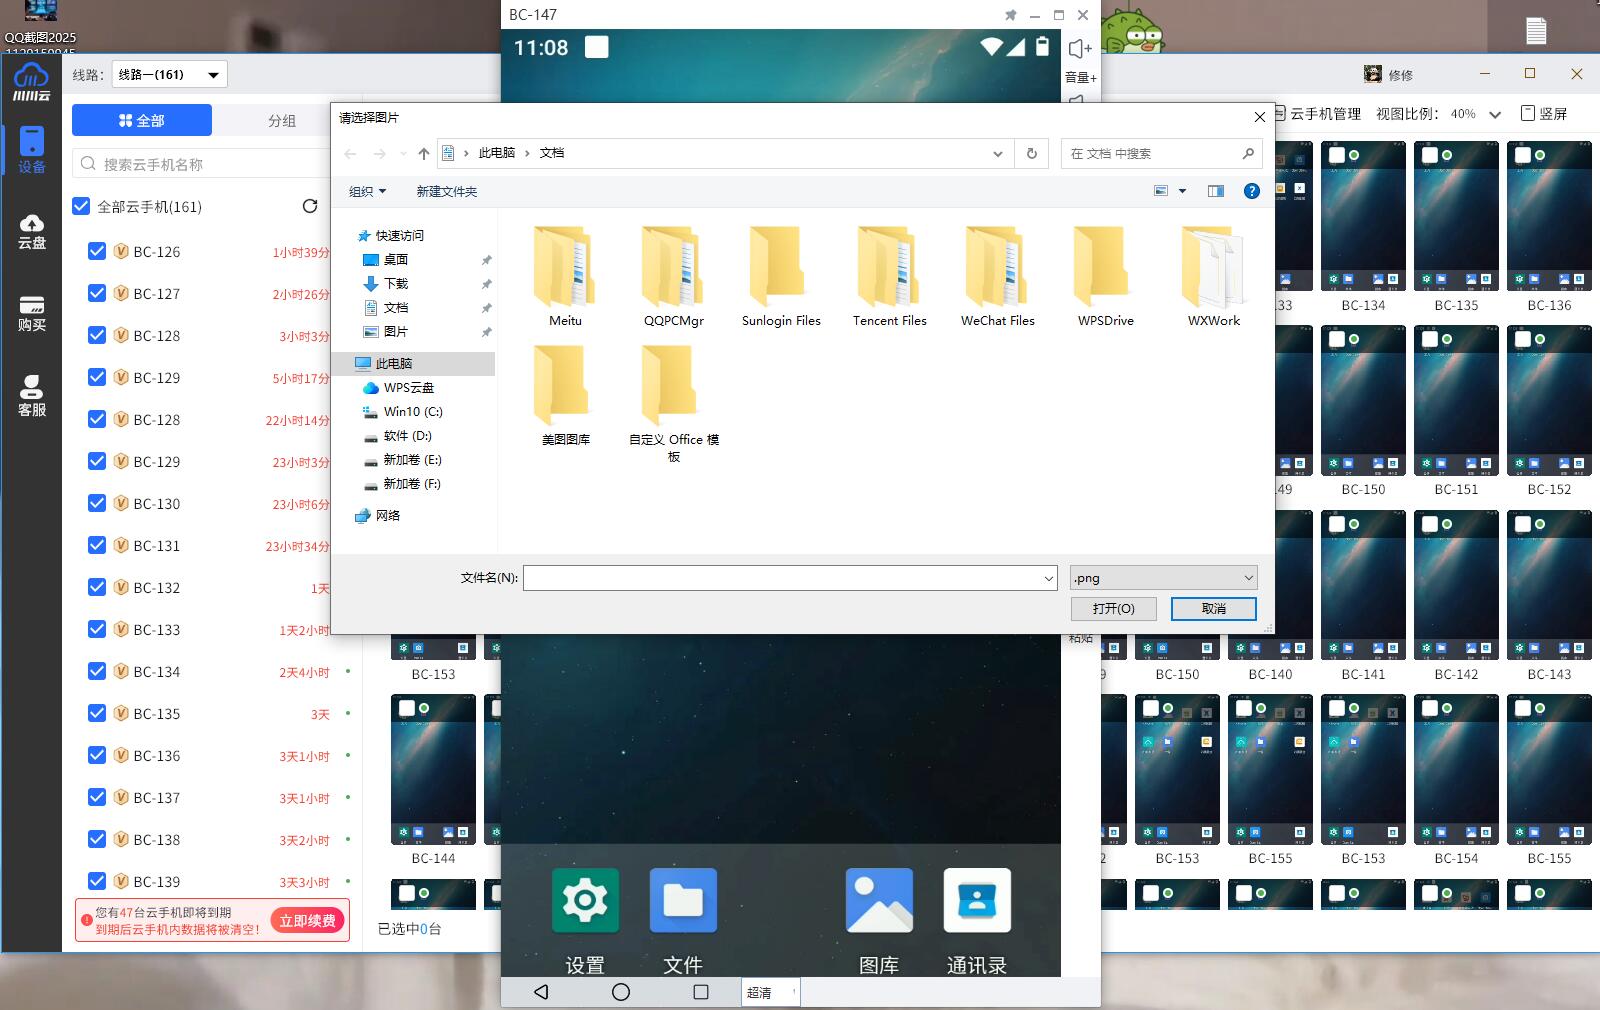Open the 设置 settings app on phone

pyautogui.click(x=585, y=901)
